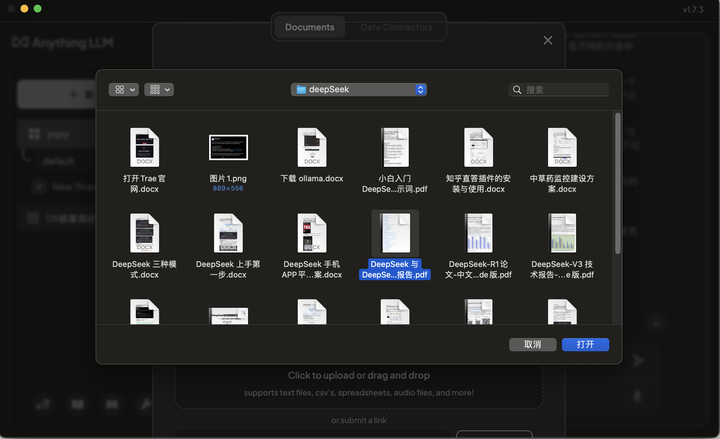Click the label DeepSeek 三种模式.docx
Screen dimensions: 720x439
click(144, 270)
